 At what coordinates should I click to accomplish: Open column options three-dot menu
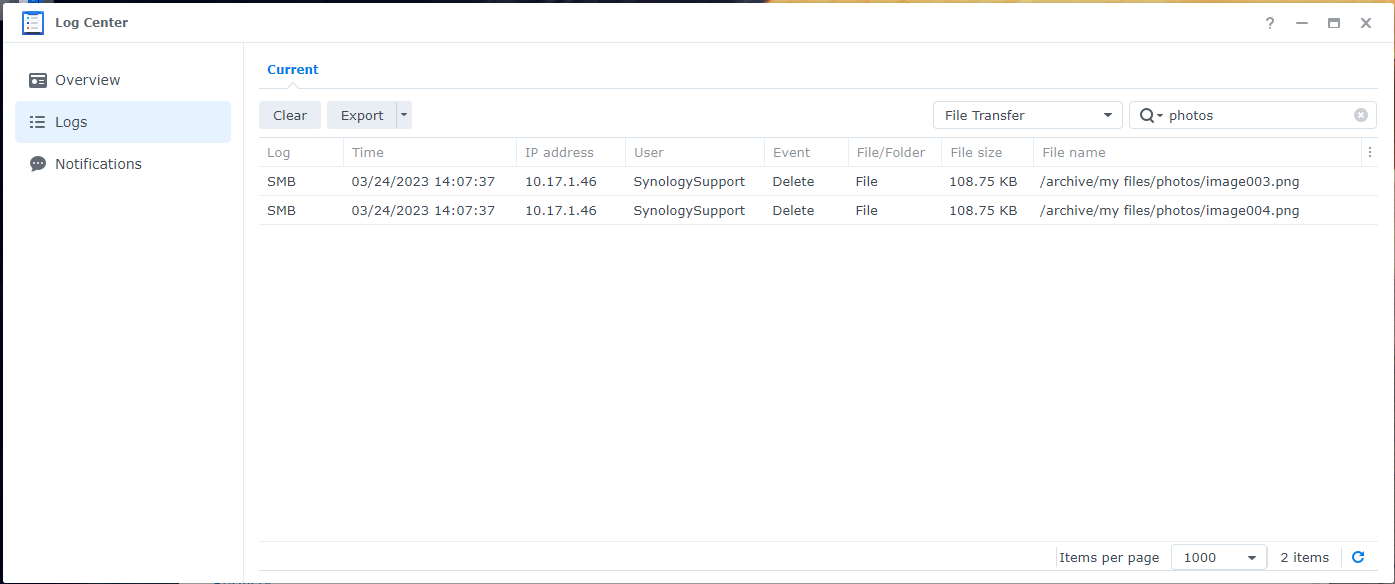pos(1369,153)
